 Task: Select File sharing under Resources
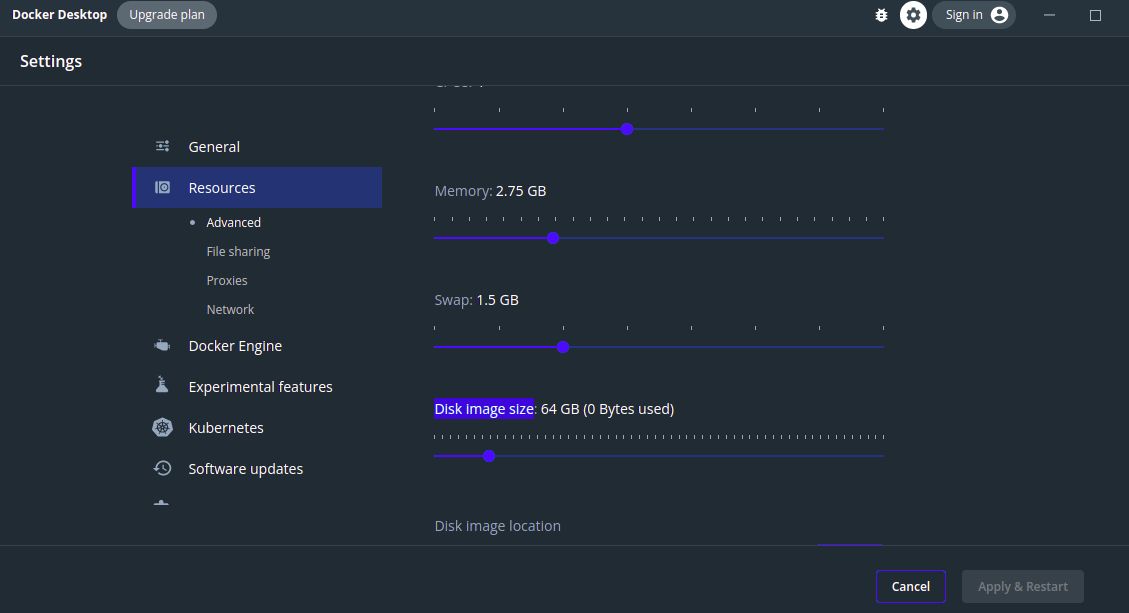click(238, 251)
